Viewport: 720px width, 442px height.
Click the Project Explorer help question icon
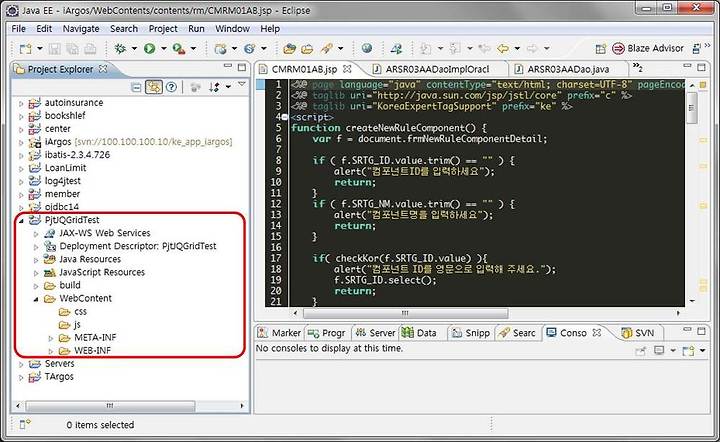171,87
